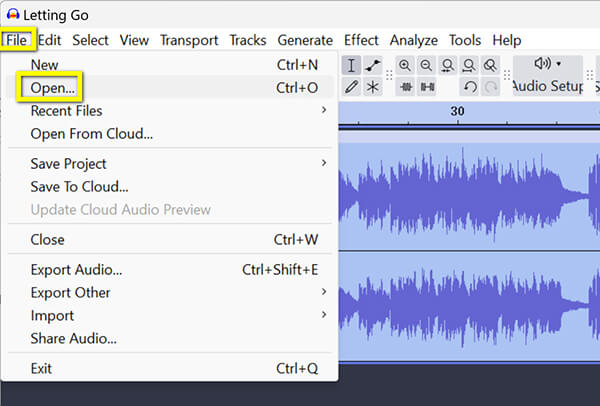Click the upper stereo channel waveform

pos(469,197)
